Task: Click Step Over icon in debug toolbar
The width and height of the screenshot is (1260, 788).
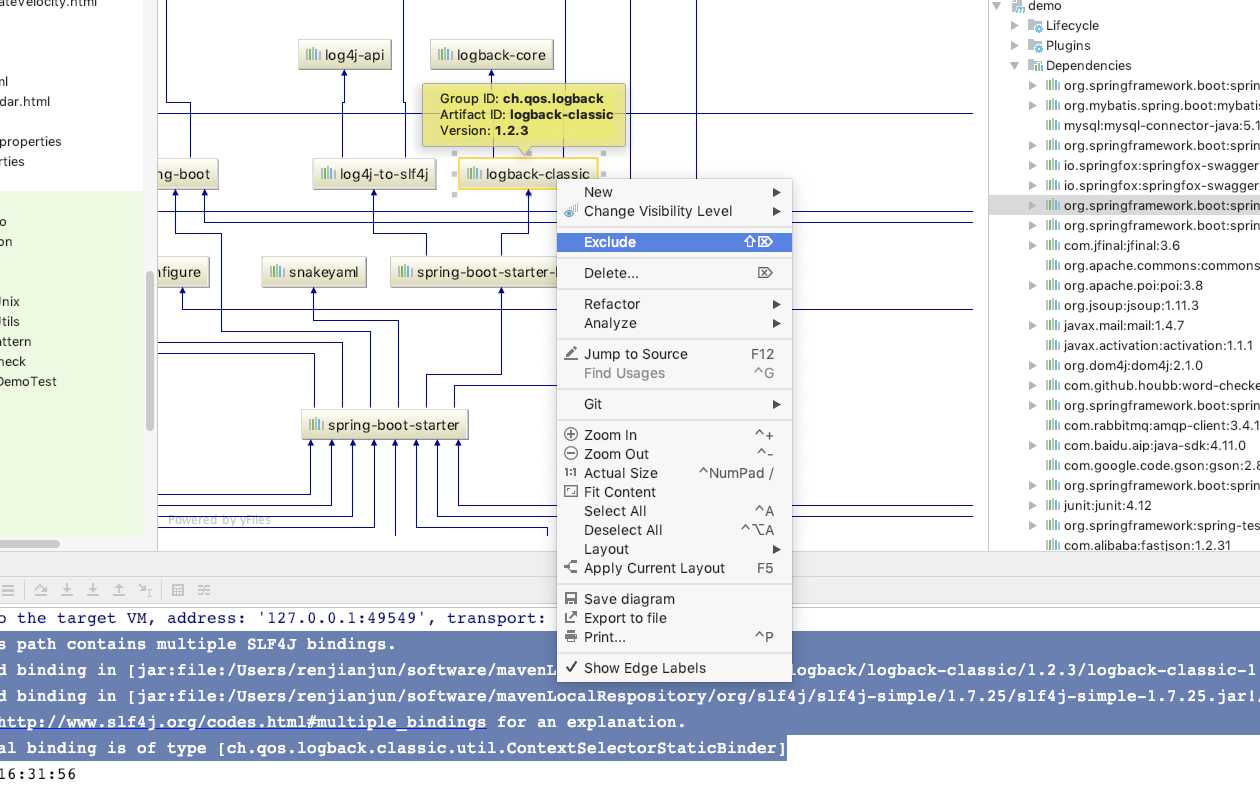Action: pos(41,590)
